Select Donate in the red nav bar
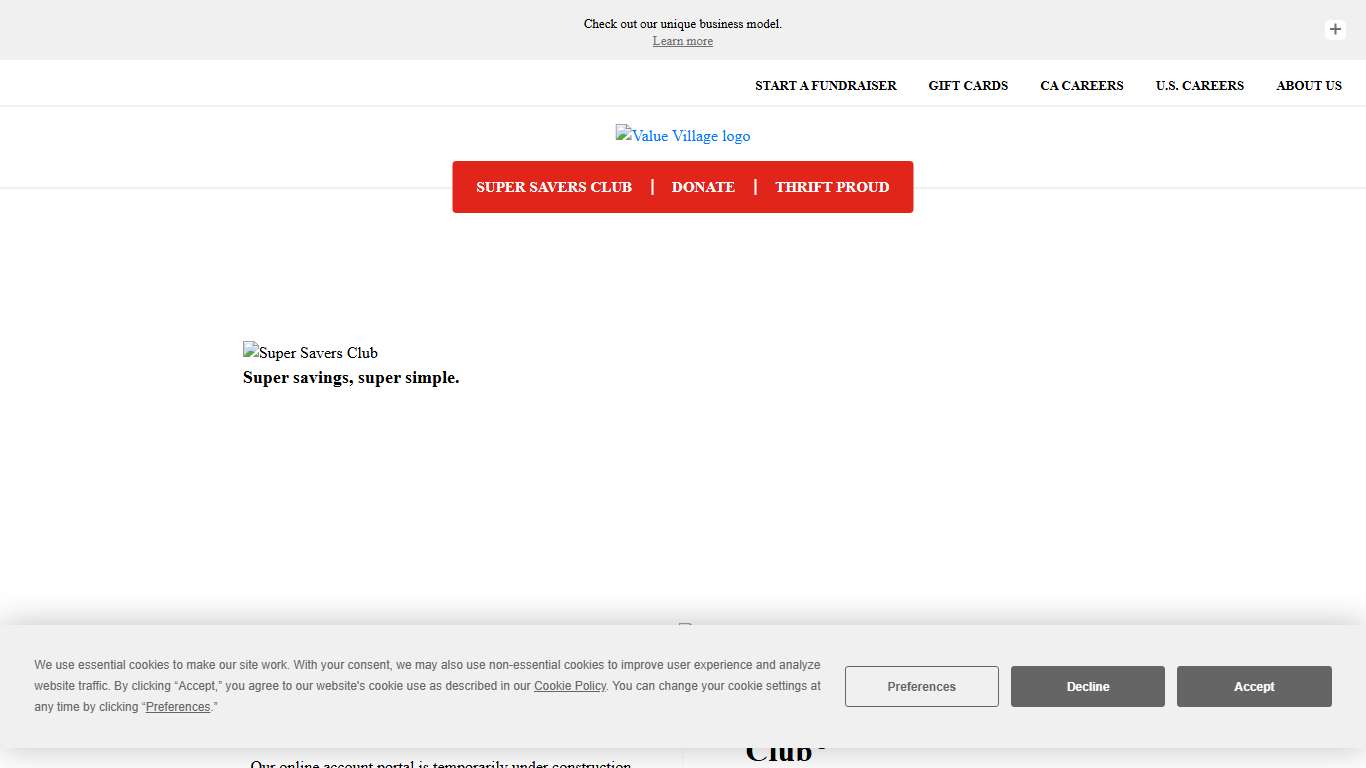This screenshot has height=768, width=1366. tap(703, 187)
